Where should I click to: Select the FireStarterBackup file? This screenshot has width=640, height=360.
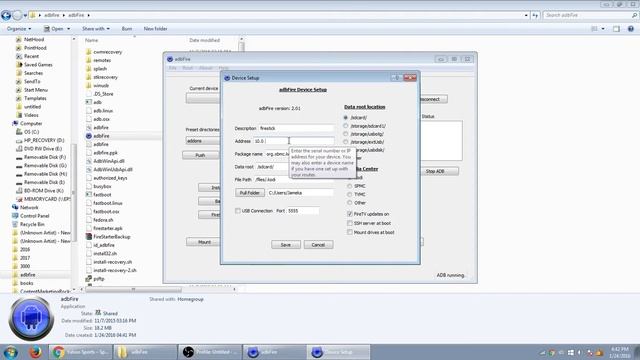point(111,237)
